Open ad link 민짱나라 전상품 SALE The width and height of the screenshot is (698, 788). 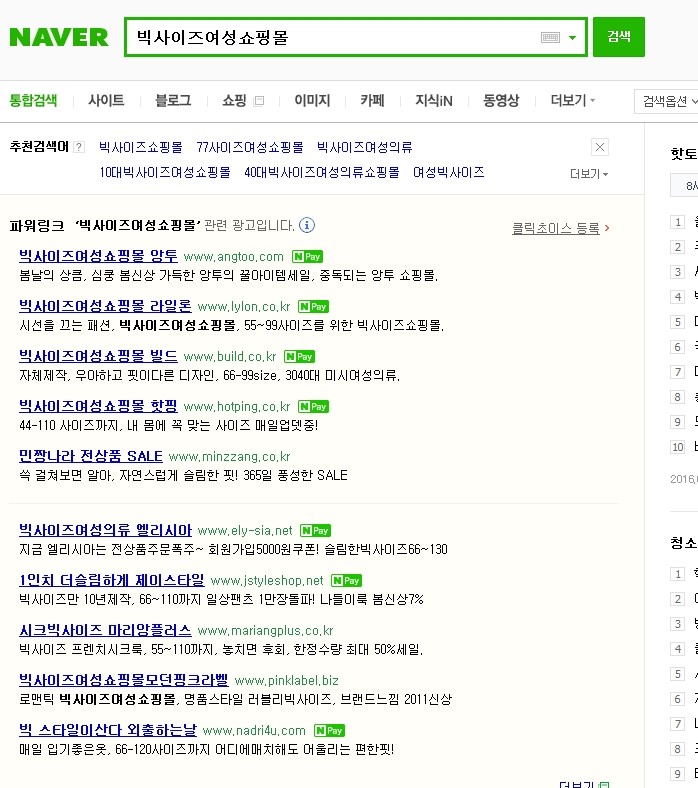[91, 456]
